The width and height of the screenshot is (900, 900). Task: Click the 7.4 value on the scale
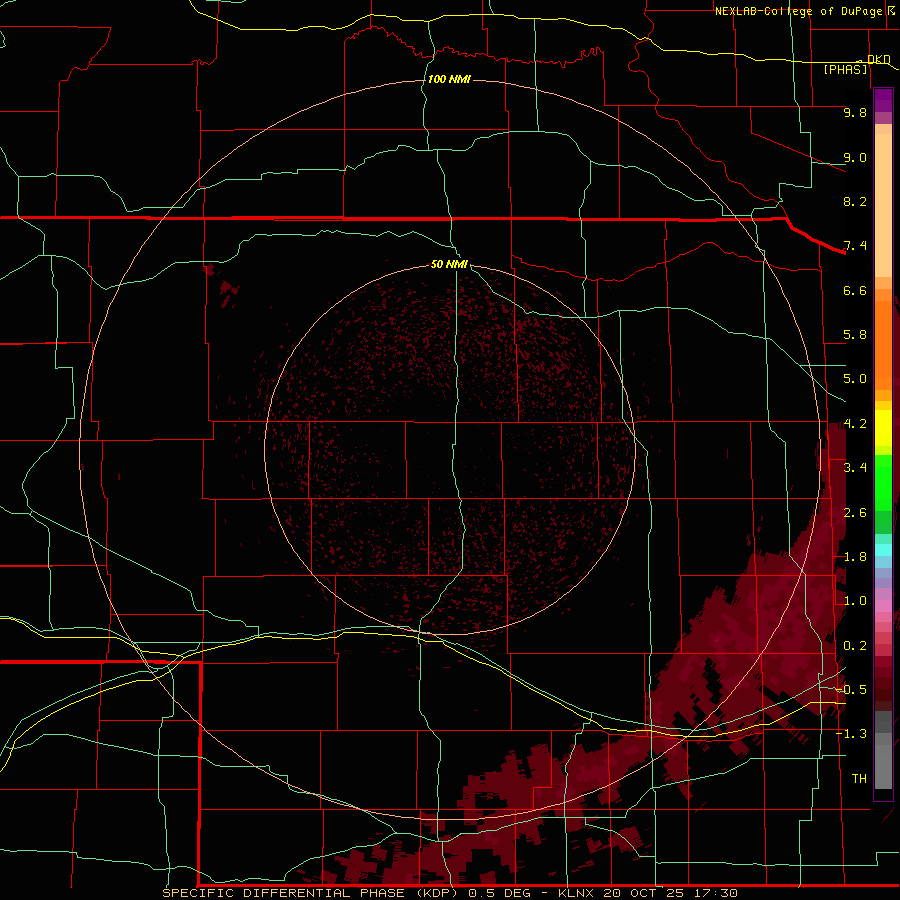click(x=855, y=246)
